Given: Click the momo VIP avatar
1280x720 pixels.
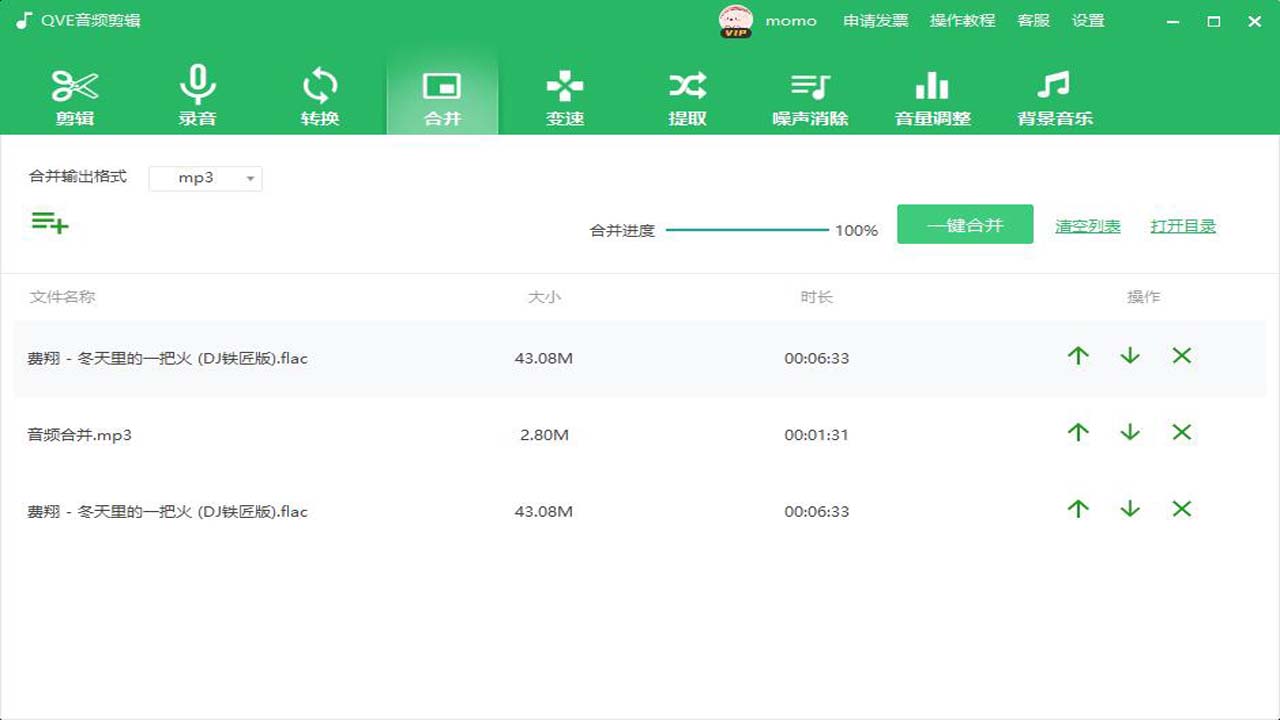Looking at the screenshot, I should [x=736, y=21].
